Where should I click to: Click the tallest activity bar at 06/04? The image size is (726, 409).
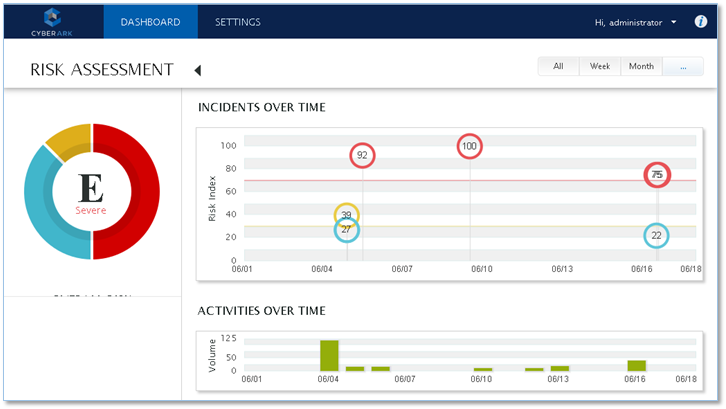click(329, 356)
